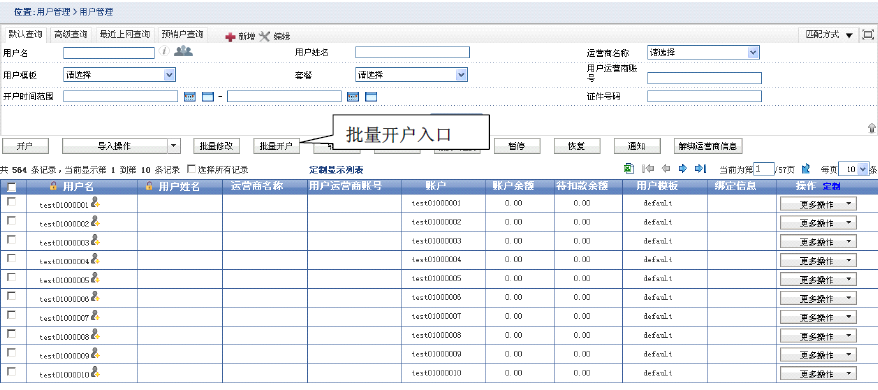
Task: Click the user icon beside test01000010
Action: [x=95, y=372]
